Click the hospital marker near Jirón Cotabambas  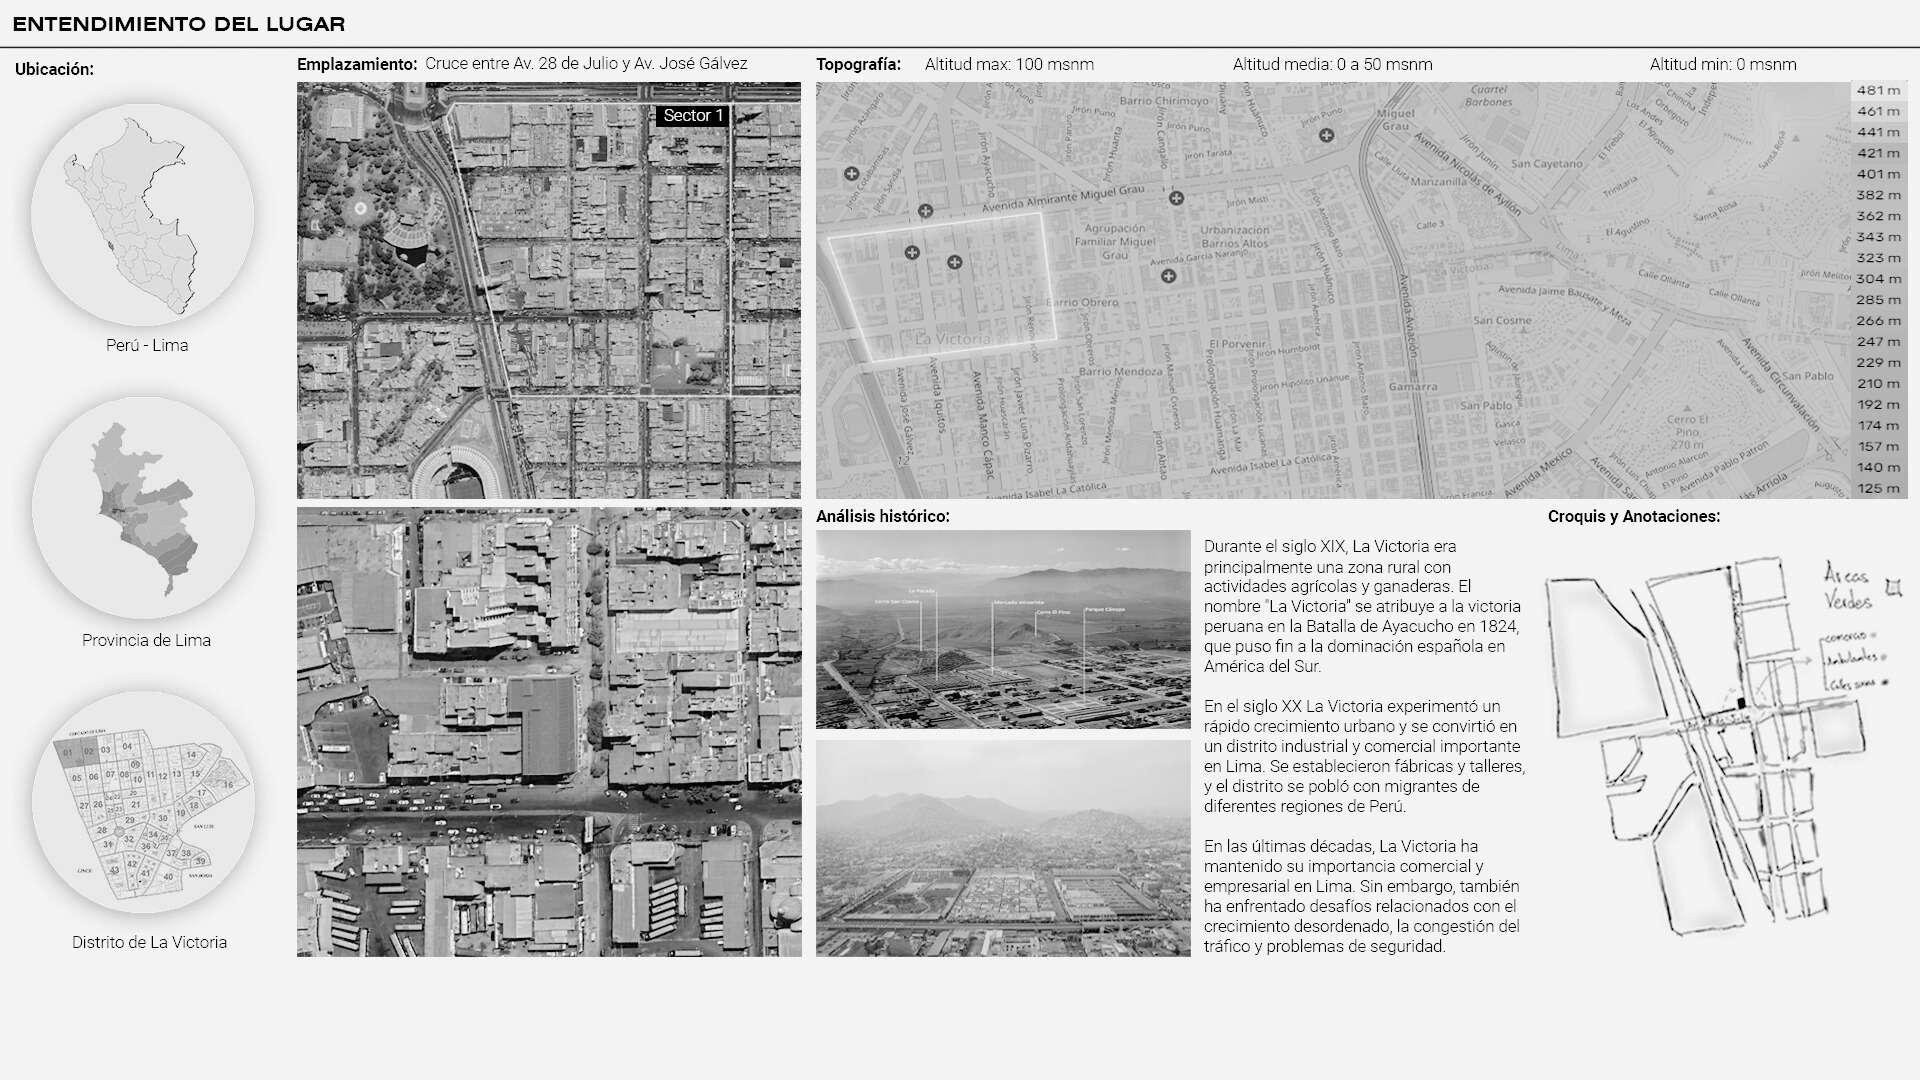[852, 174]
